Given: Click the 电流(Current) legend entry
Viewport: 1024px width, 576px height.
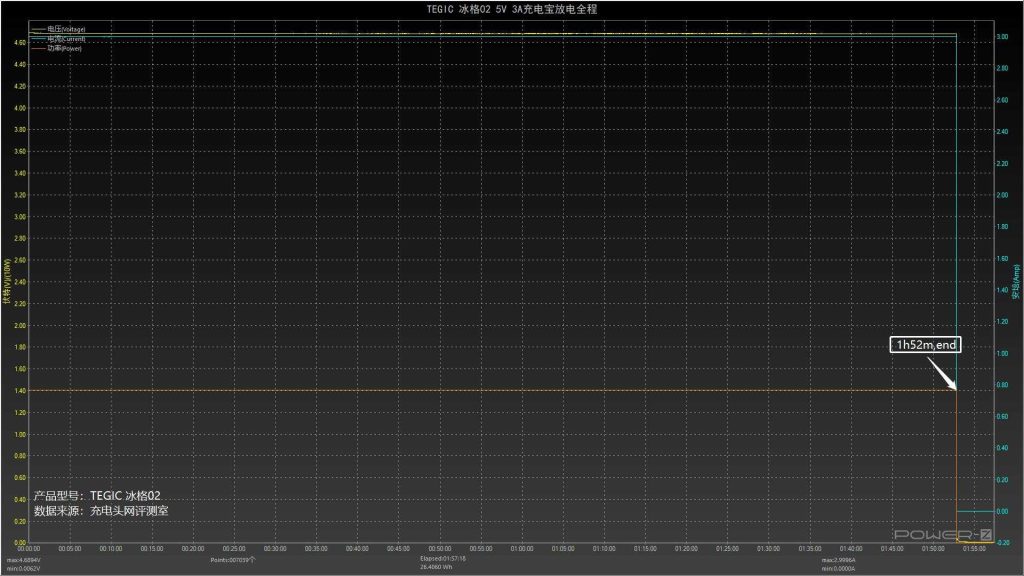Looking at the screenshot, I should (58, 39).
